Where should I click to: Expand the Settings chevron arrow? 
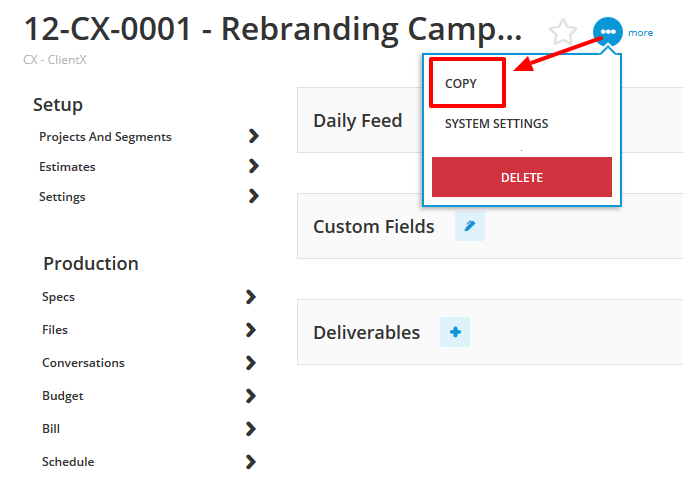point(254,196)
